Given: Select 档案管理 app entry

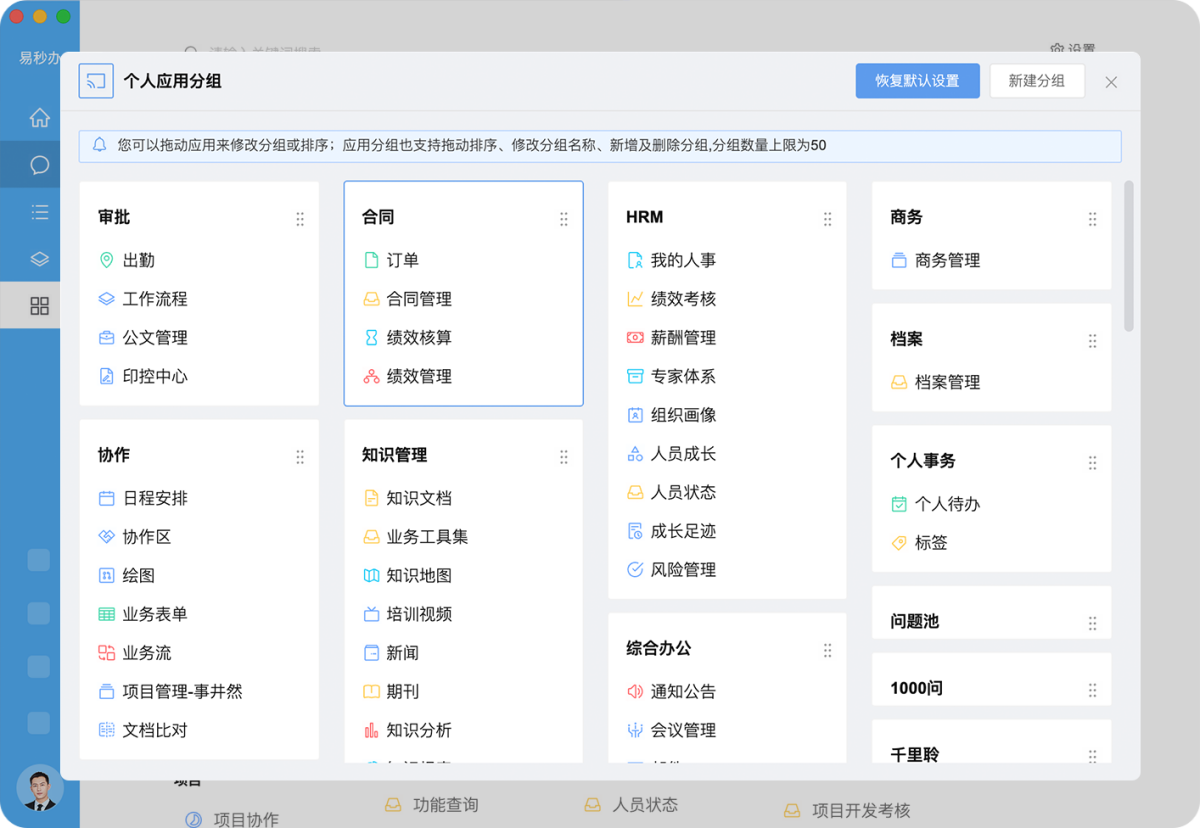Looking at the screenshot, I should pyautogui.click(x=947, y=382).
